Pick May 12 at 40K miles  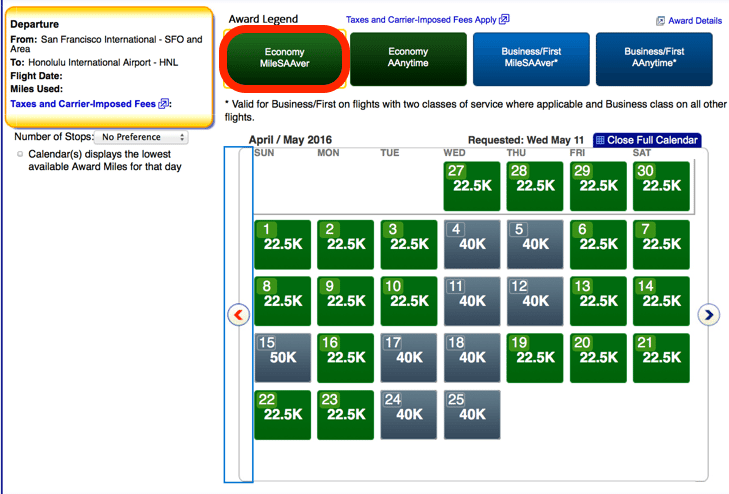point(535,301)
